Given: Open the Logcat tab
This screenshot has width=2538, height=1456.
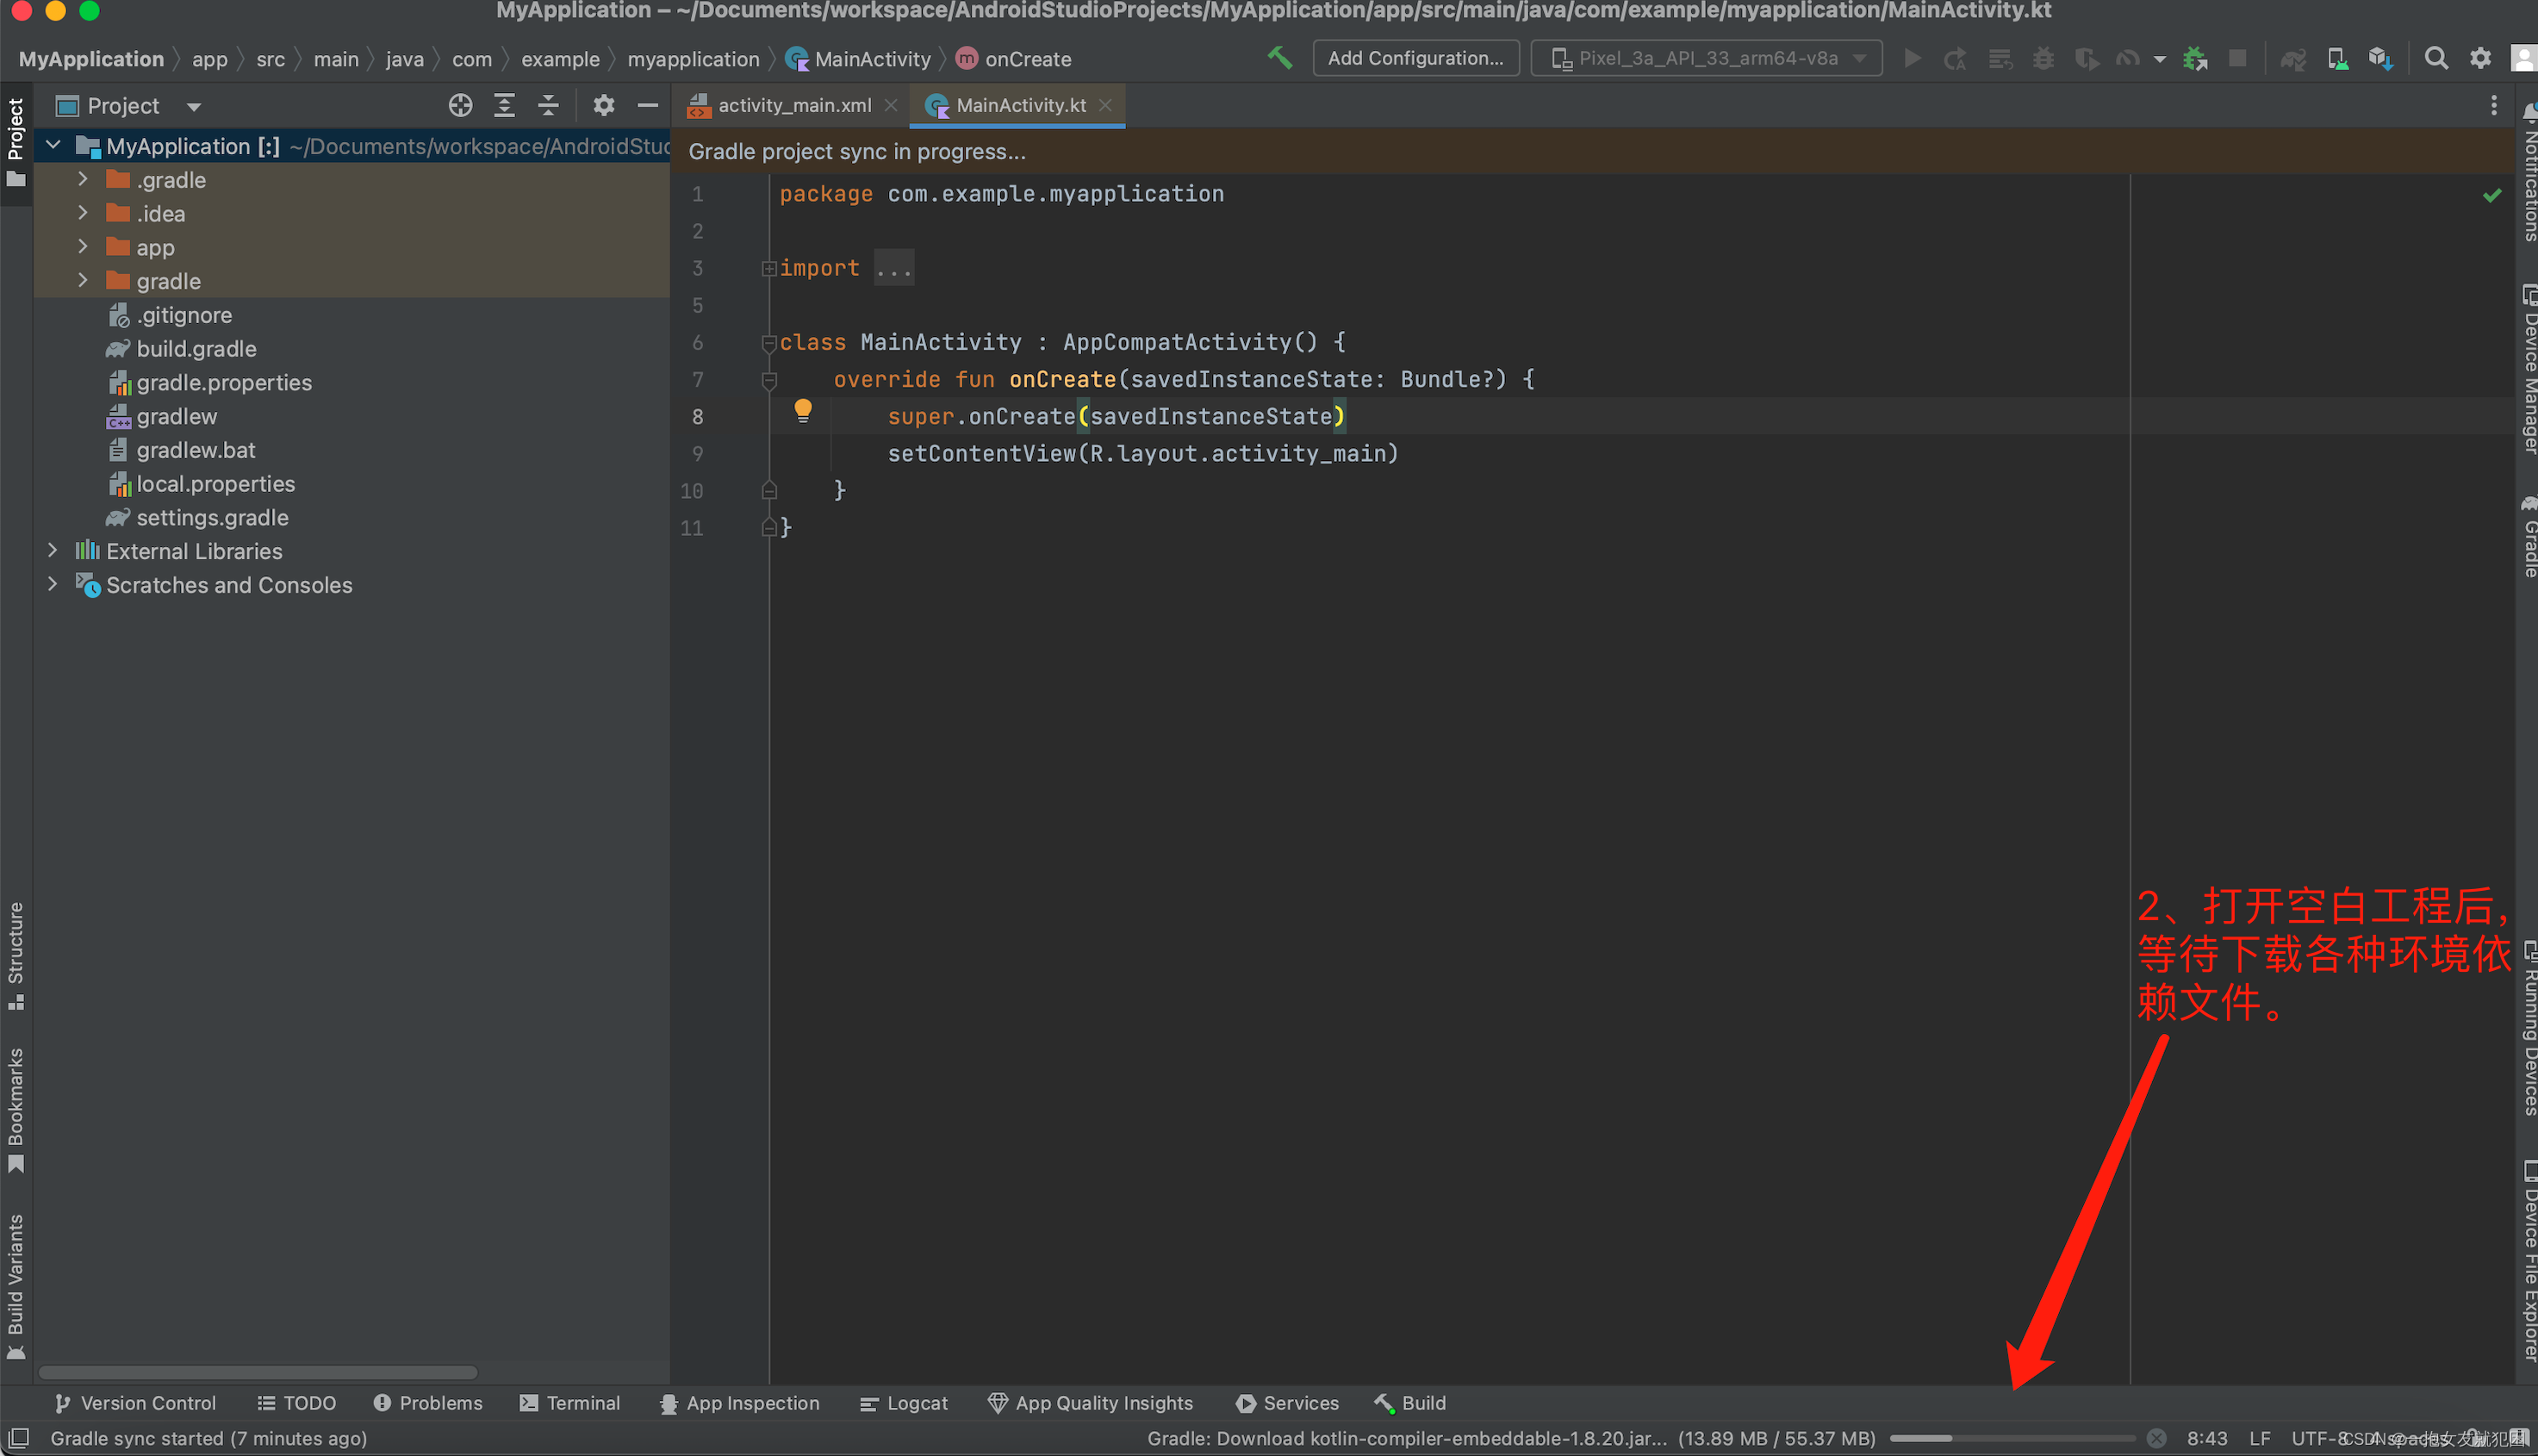Looking at the screenshot, I should click(x=904, y=1402).
